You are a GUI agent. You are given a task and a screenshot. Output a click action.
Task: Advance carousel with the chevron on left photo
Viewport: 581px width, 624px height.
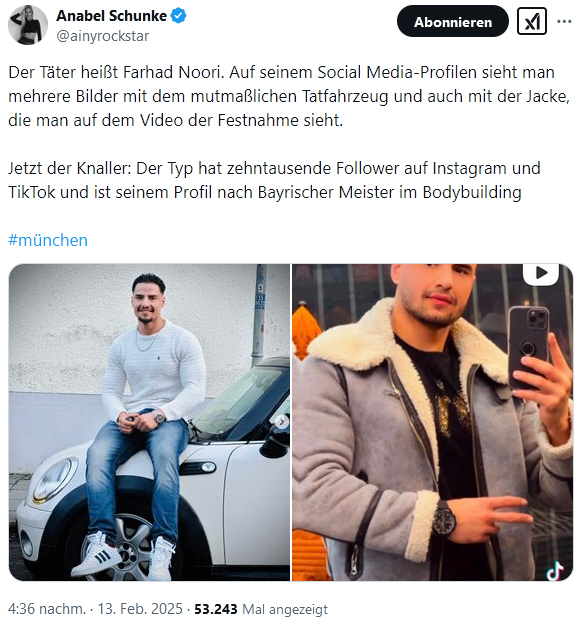(x=282, y=421)
